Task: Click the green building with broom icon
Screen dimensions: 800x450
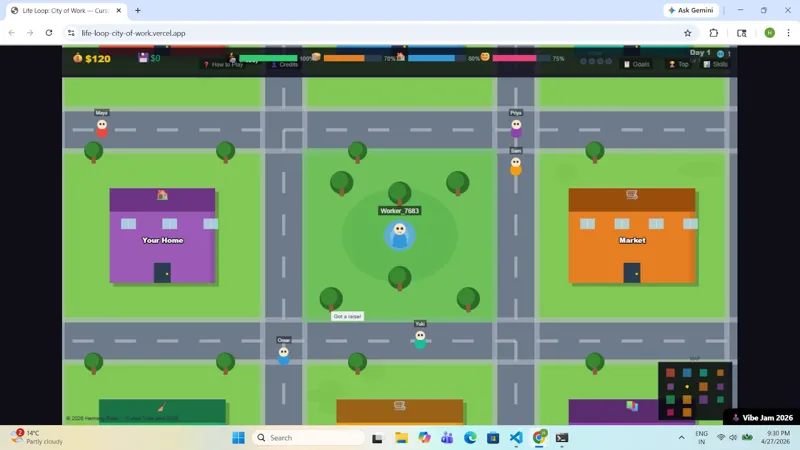Action: click(x=162, y=411)
